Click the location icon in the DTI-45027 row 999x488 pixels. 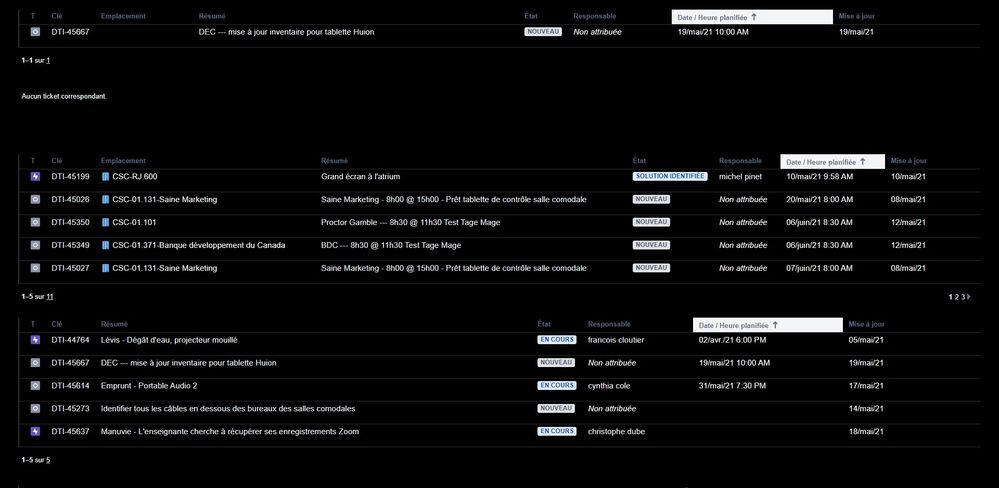pos(106,268)
